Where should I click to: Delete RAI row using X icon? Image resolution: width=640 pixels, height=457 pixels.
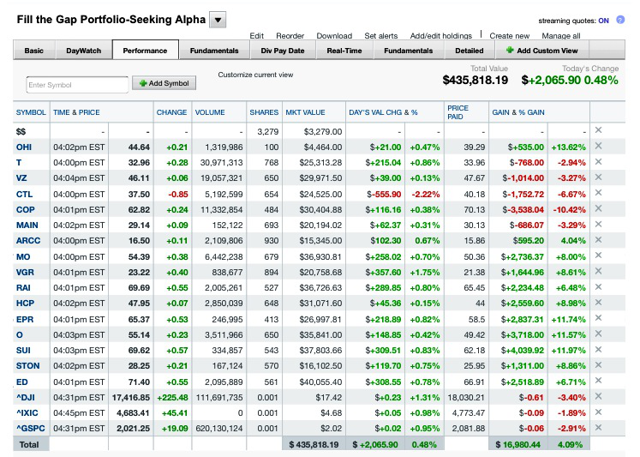tap(598, 287)
